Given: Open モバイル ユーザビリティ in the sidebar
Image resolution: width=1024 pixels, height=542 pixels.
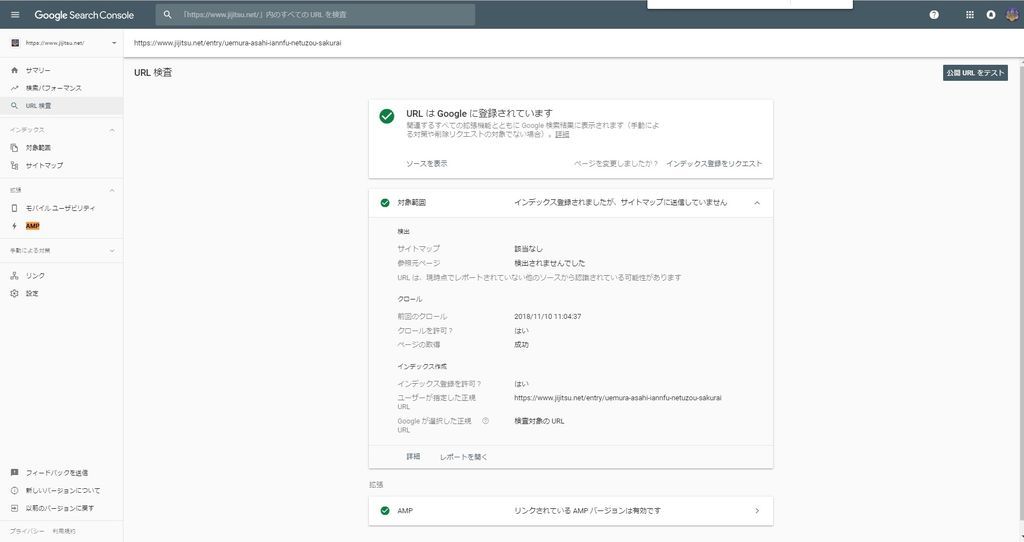Looking at the screenshot, I should pyautogui.click(x=61, y=208).
